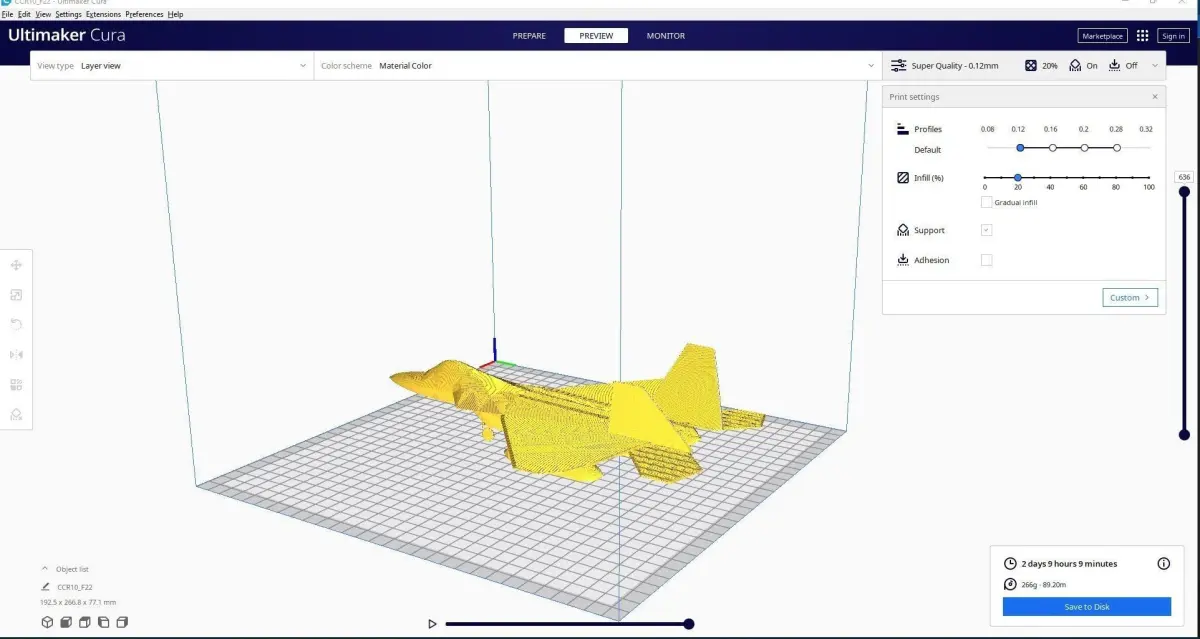This screenshot has height=639, width=1200.
Task: Play the layer simulation
Action: [x=432, y=624]
